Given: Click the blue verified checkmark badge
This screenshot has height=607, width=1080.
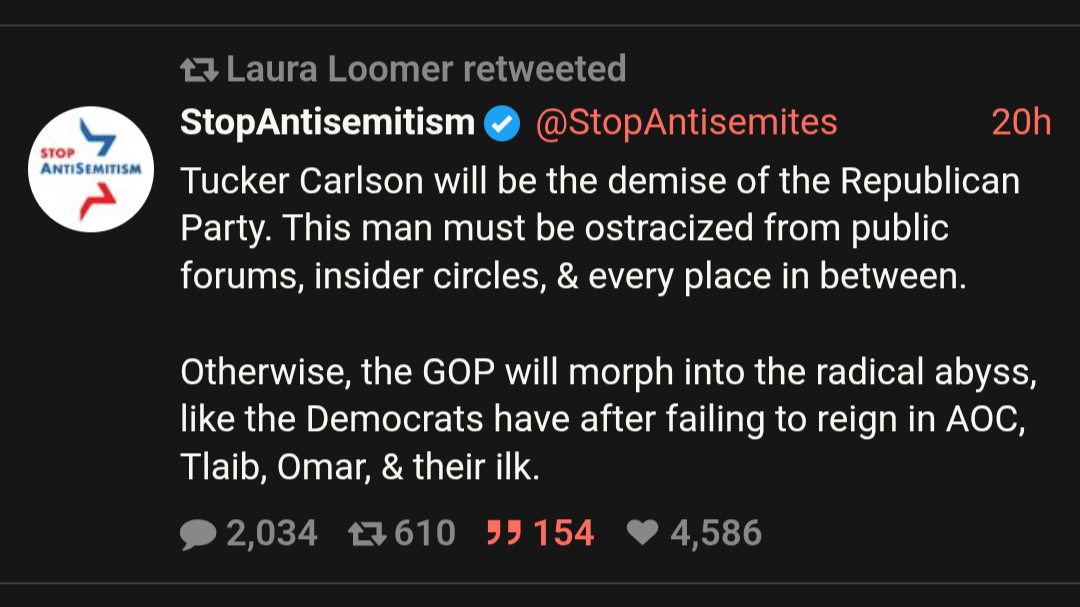Looking at the screenshot, I should click(x=502, y=123).
